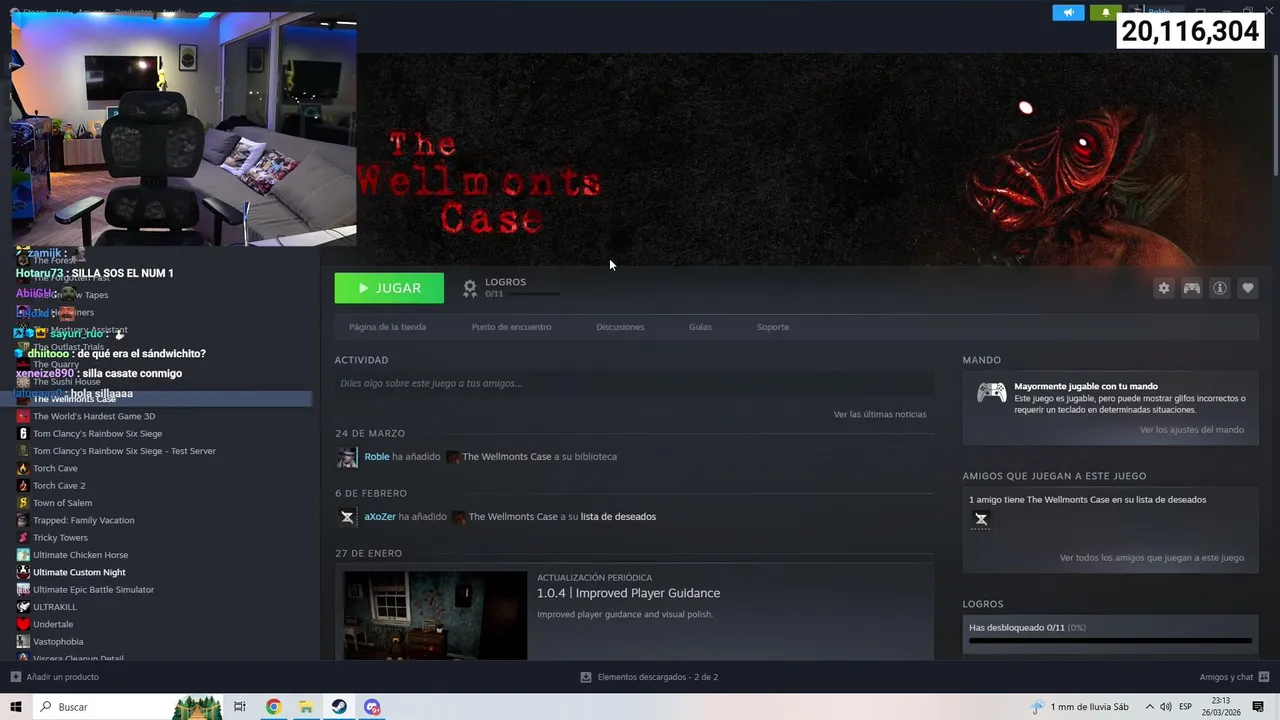The width and height of the screenshot is (1280, 720).
Task: Open Punto de encuentro tab
Action: [x=511, y=327]
